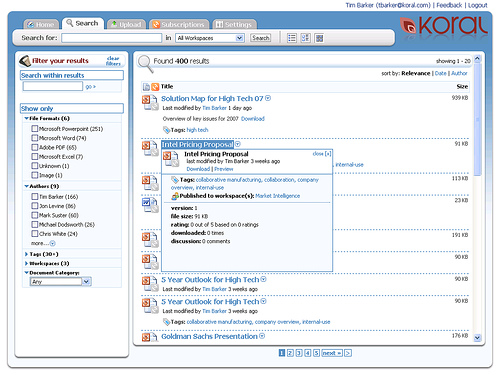Image resolution: width=500 pixels, height=375 pixels.
Task: Click the next page link
Action: pos(332,353)
